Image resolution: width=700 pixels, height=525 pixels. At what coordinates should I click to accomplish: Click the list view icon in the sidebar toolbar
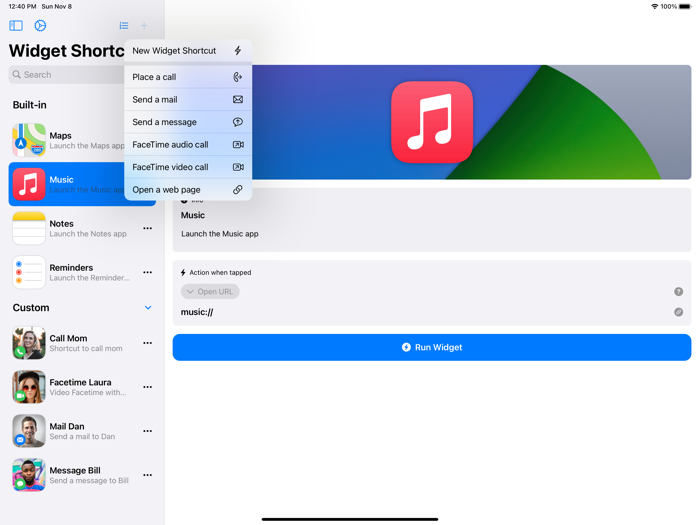124,26
